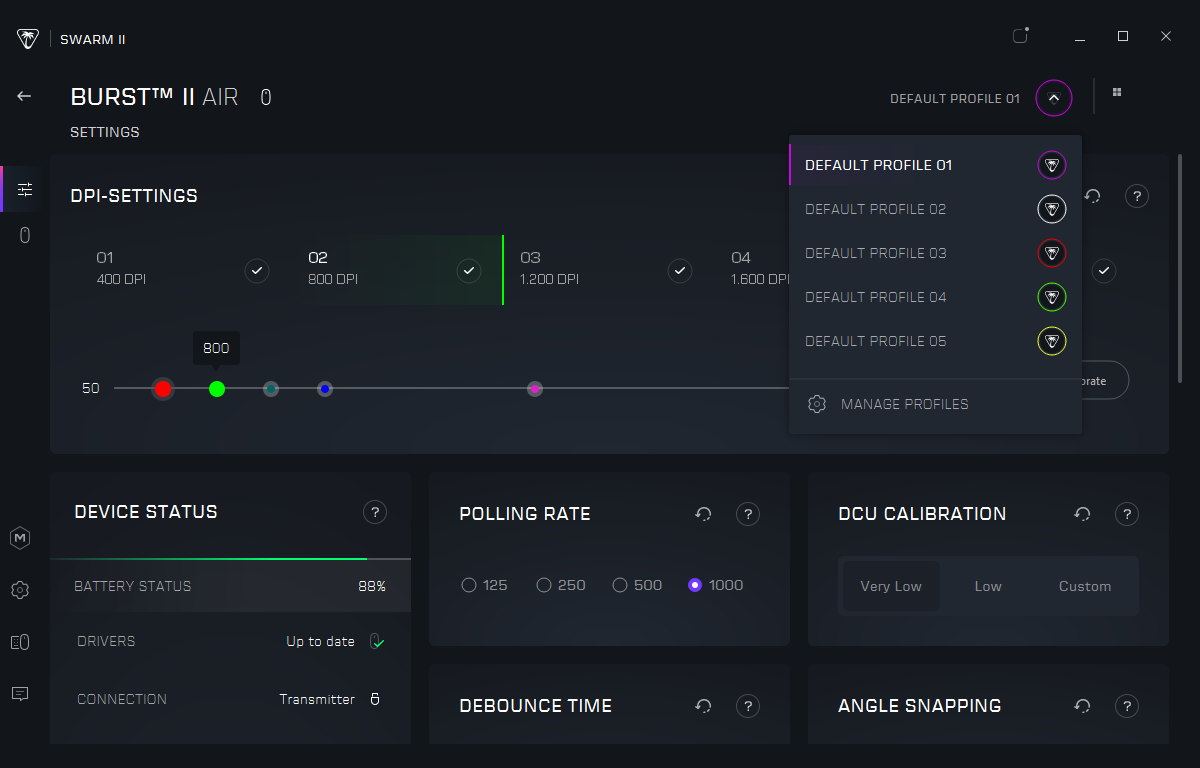
Task: Open DPI-Settings help question mark
Action: [1136, 196]
